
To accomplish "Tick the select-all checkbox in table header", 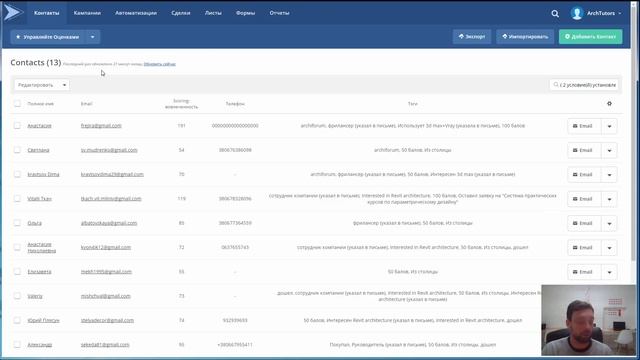I will point(17,104).
